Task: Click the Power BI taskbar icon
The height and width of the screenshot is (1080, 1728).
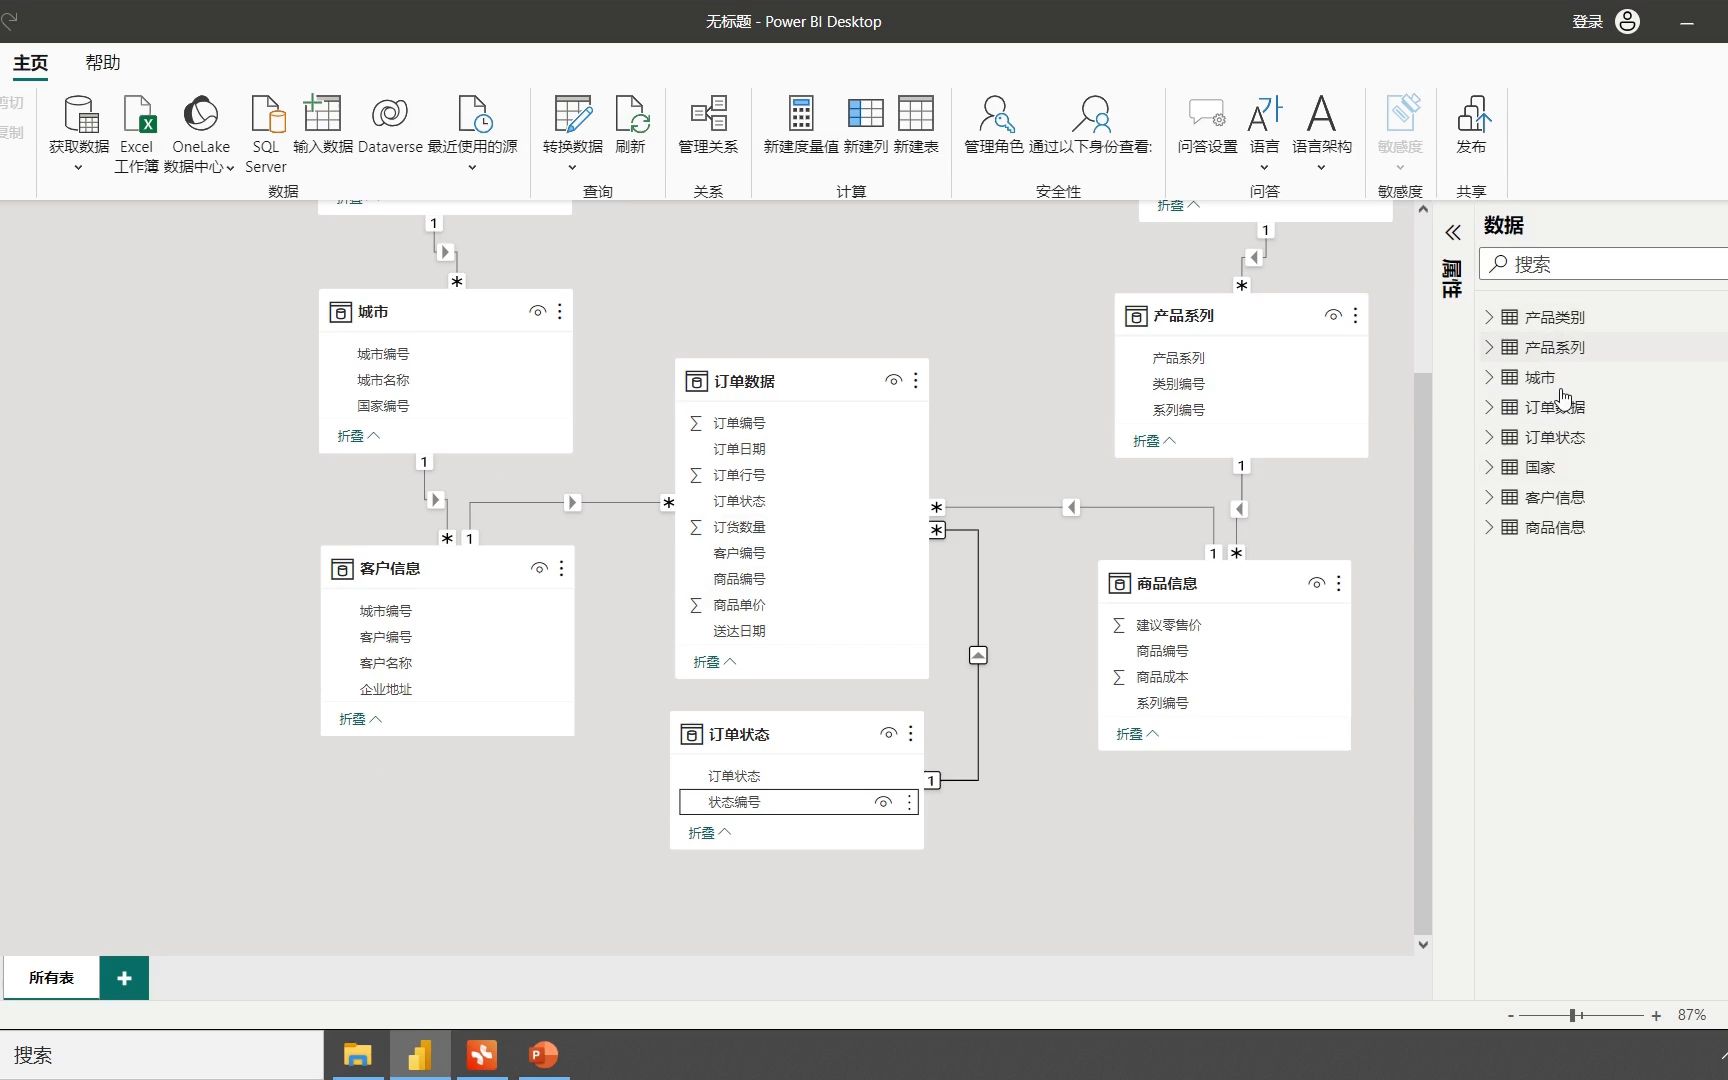Action: 419,1055
